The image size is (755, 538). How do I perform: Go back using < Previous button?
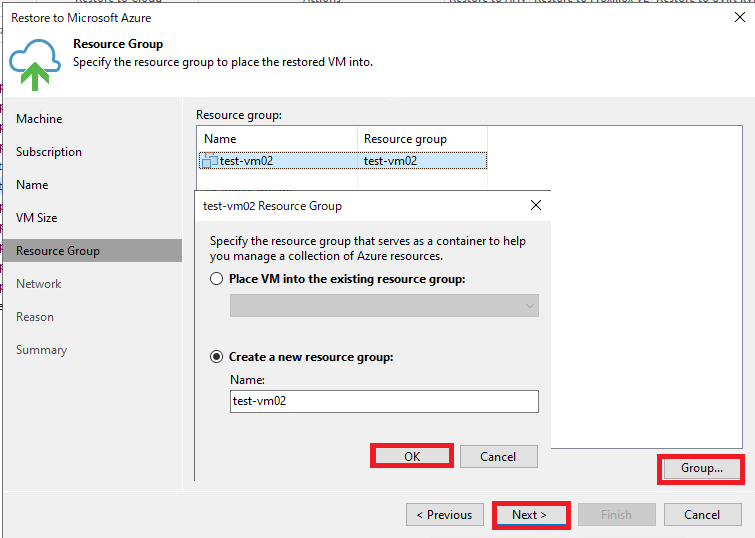[x=445, y=515]
